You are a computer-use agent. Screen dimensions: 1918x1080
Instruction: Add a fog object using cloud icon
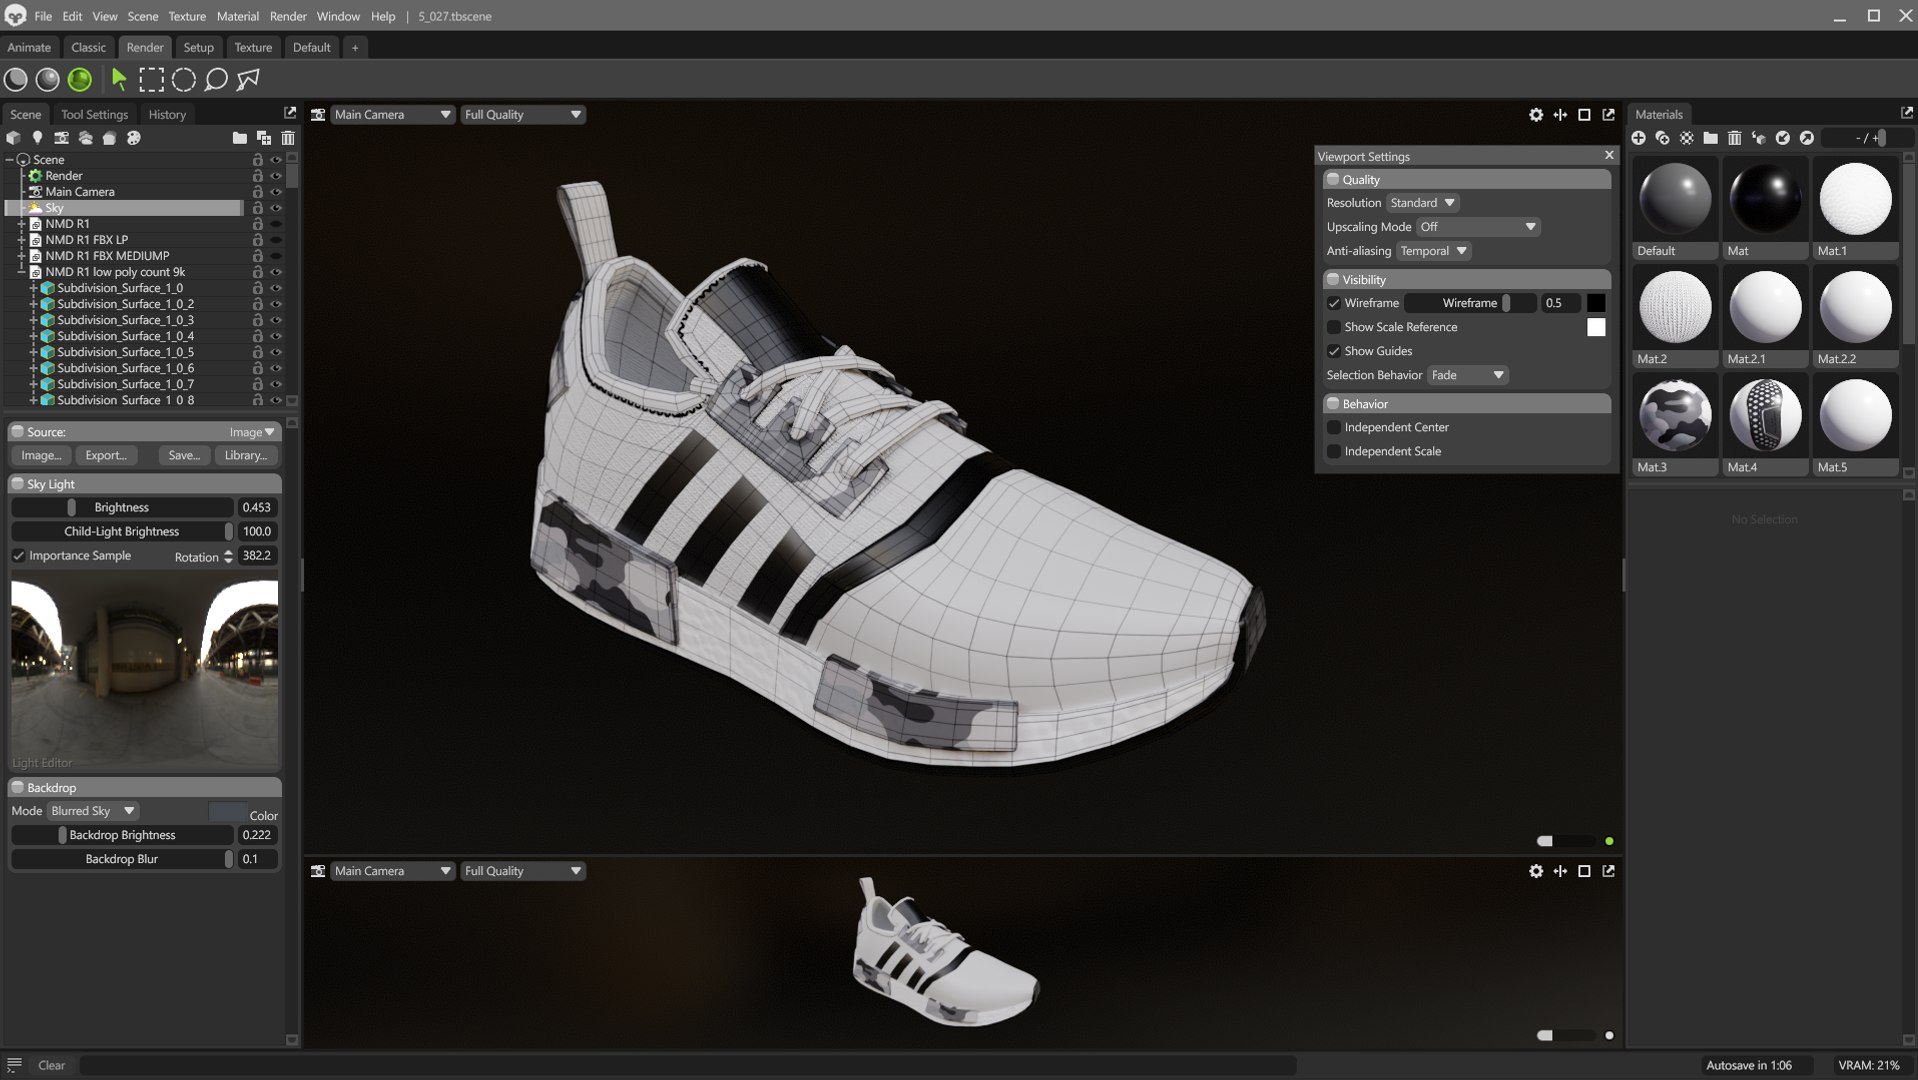pyautogui.click(x=85, y=138)
